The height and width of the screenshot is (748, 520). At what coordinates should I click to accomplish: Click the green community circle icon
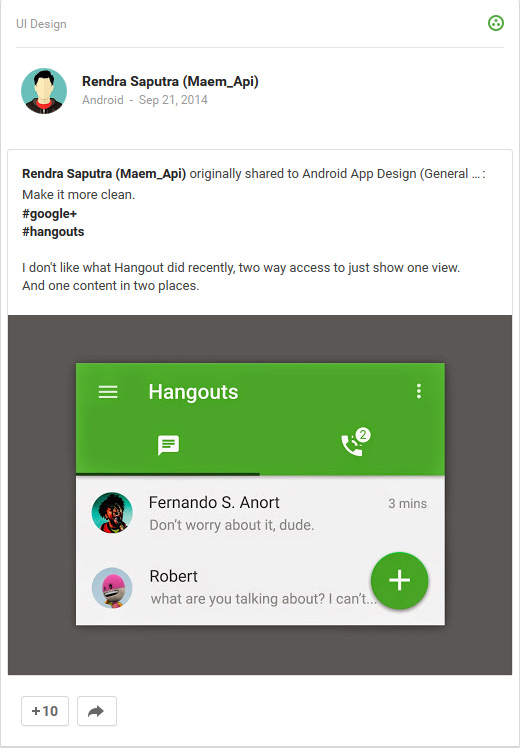click(x=496, y=23)
